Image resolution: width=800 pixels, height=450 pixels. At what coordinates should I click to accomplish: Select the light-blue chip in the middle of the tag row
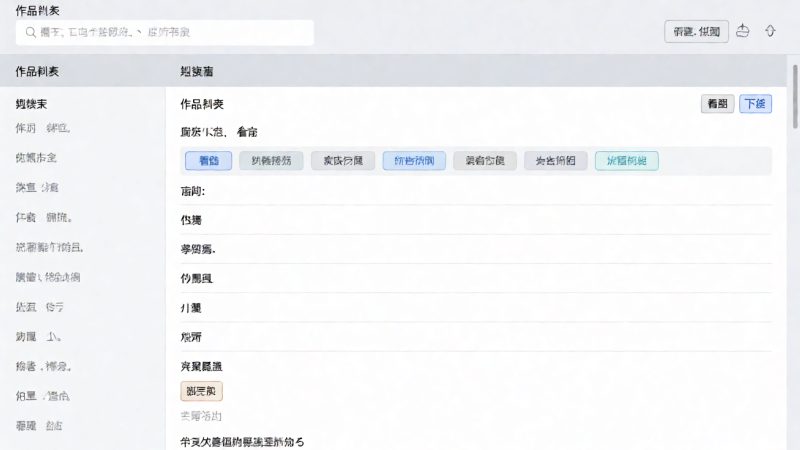(x=414, y=161)
